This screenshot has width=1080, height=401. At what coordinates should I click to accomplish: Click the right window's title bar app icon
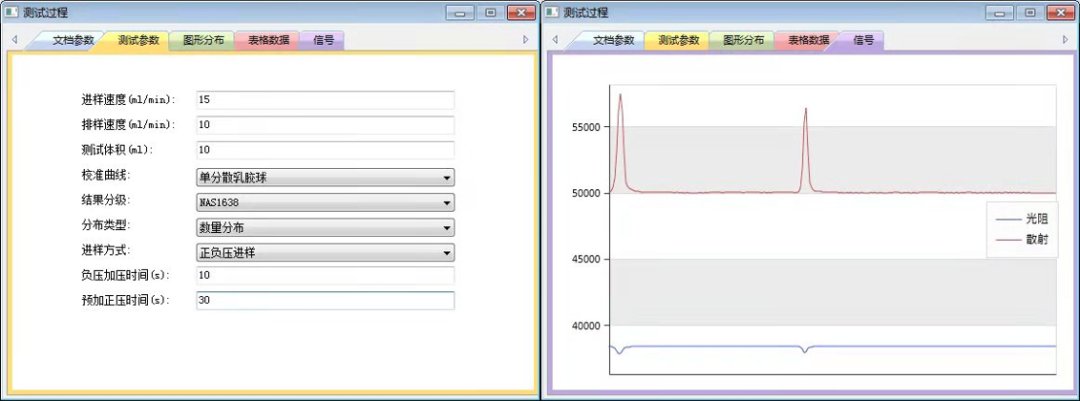[552, 13]
